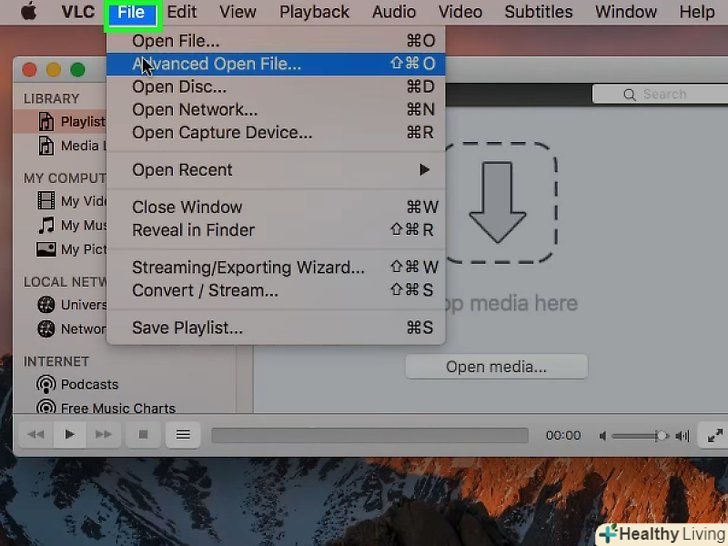Viewport: 728px width, 546px height.
Task: Open the Edit menu
Action: 182,12
